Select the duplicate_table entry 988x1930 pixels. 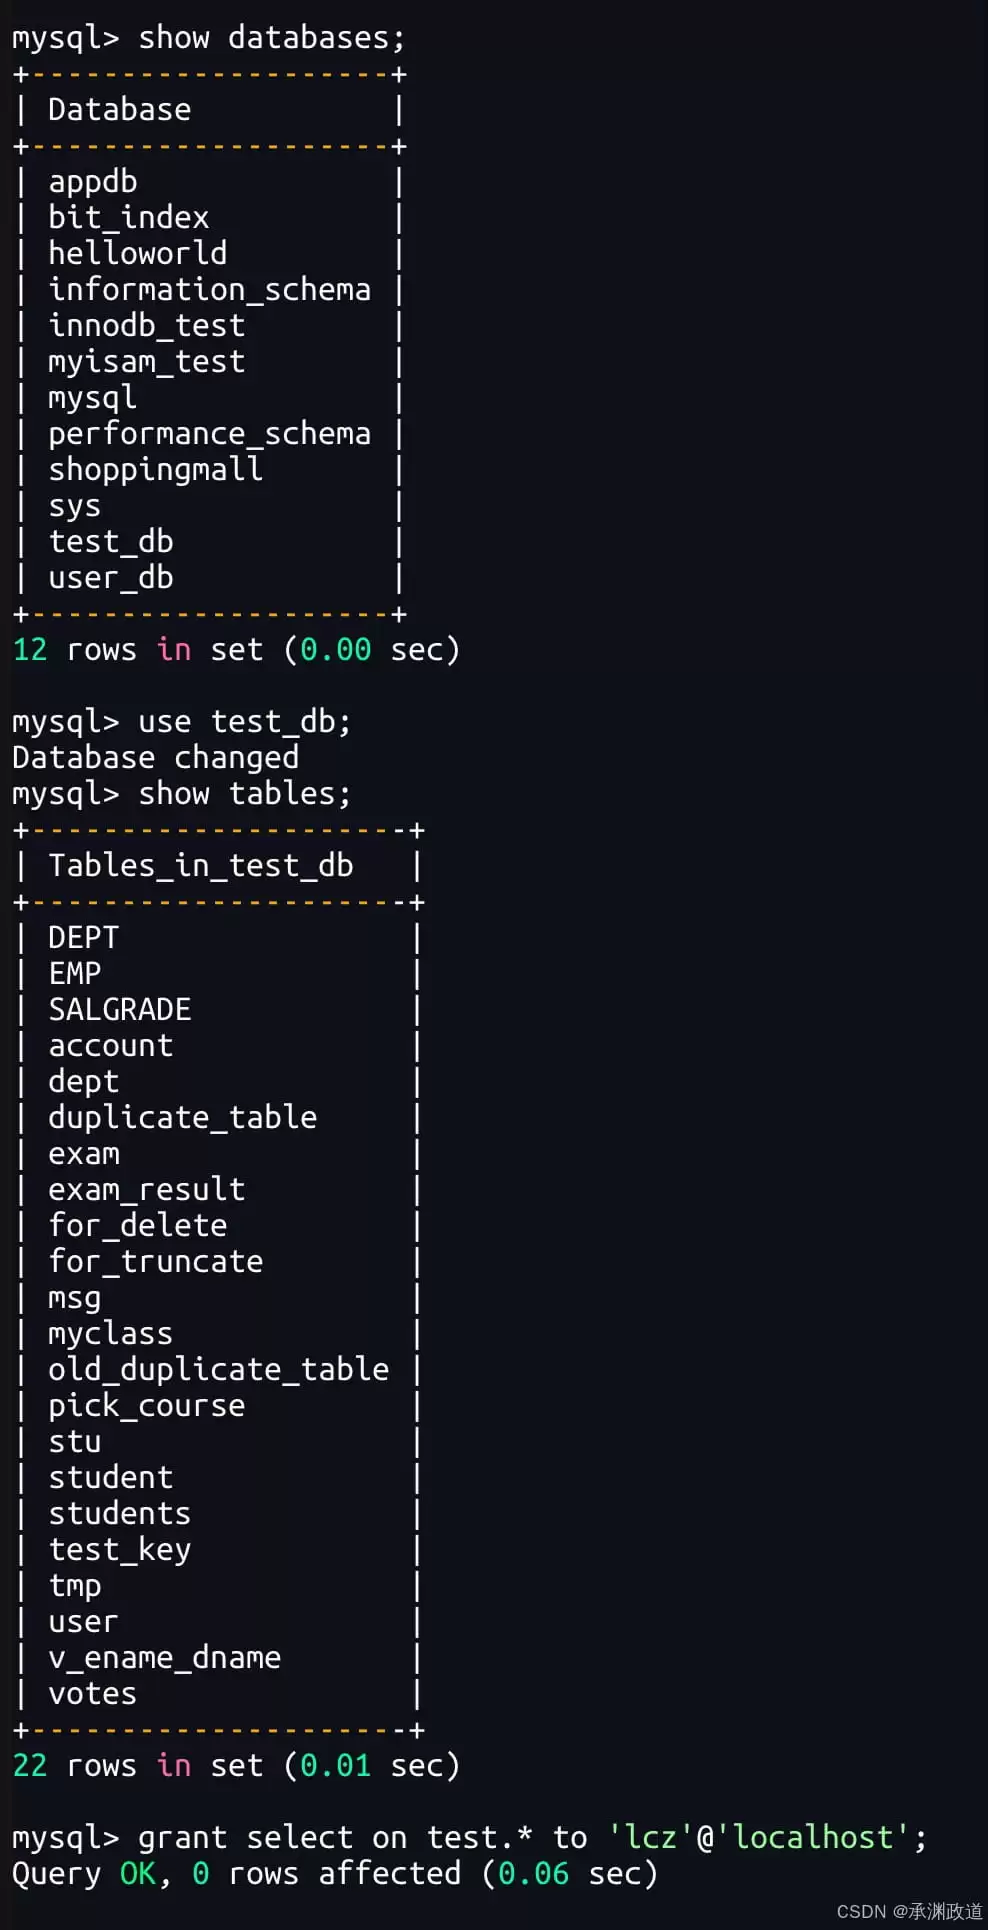183,1118
